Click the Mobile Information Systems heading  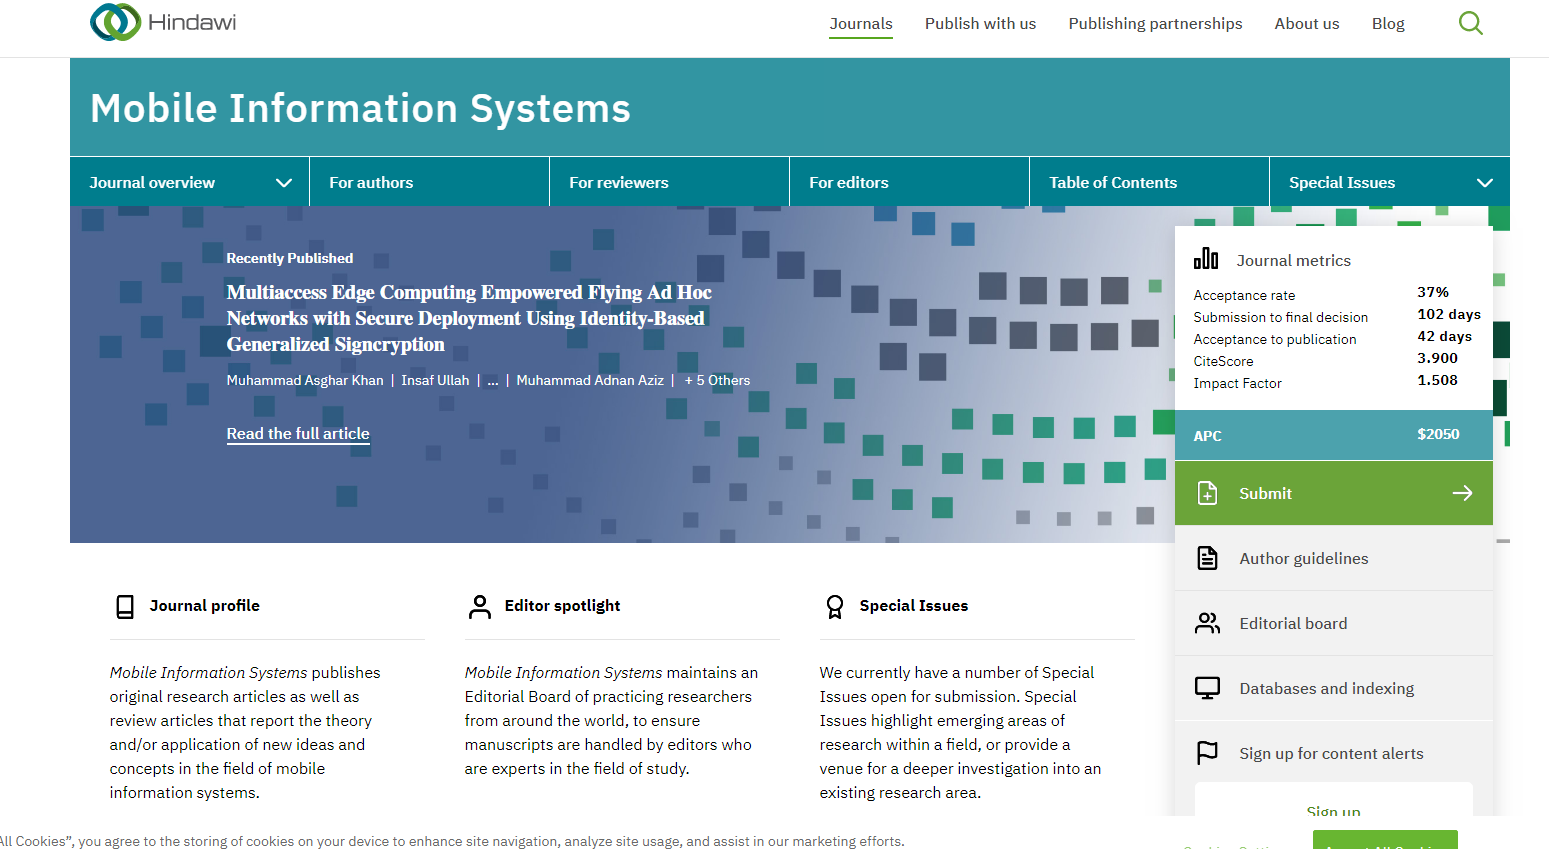(x=360, y=108)
